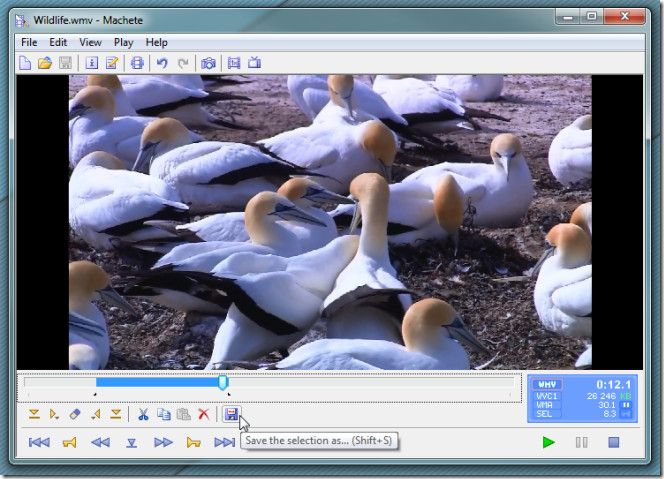Open the Help menu
This screenshot has height=479, width=664.
point(156,42)
